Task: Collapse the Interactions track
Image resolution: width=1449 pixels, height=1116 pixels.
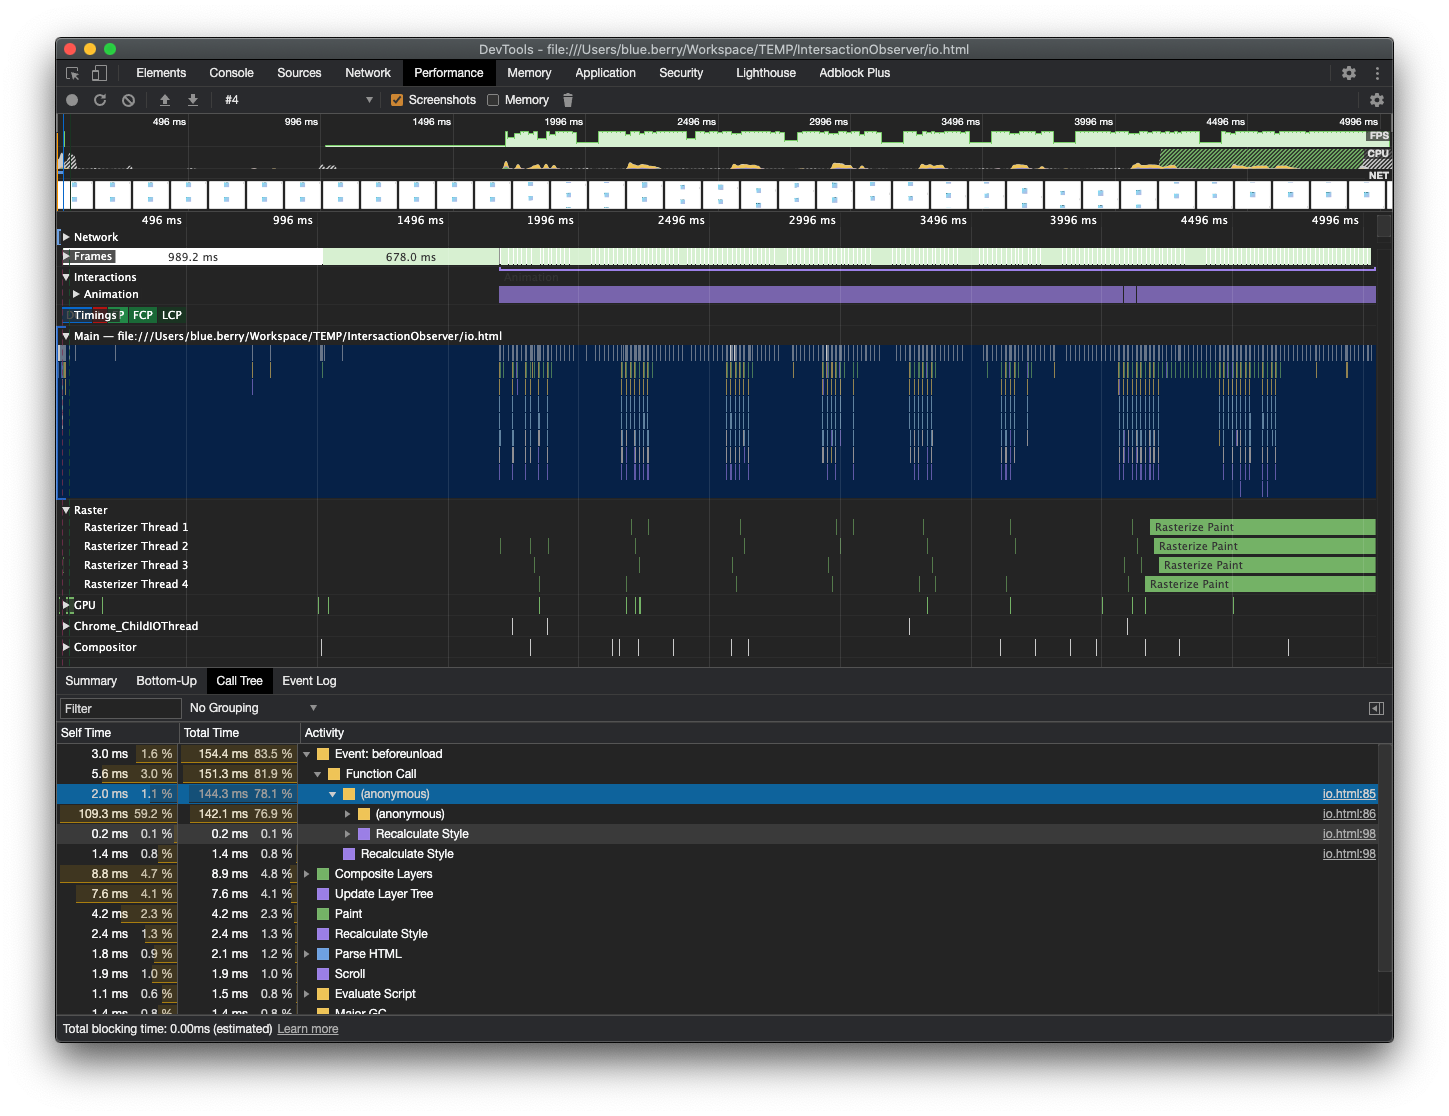Action: coord(67,277)
